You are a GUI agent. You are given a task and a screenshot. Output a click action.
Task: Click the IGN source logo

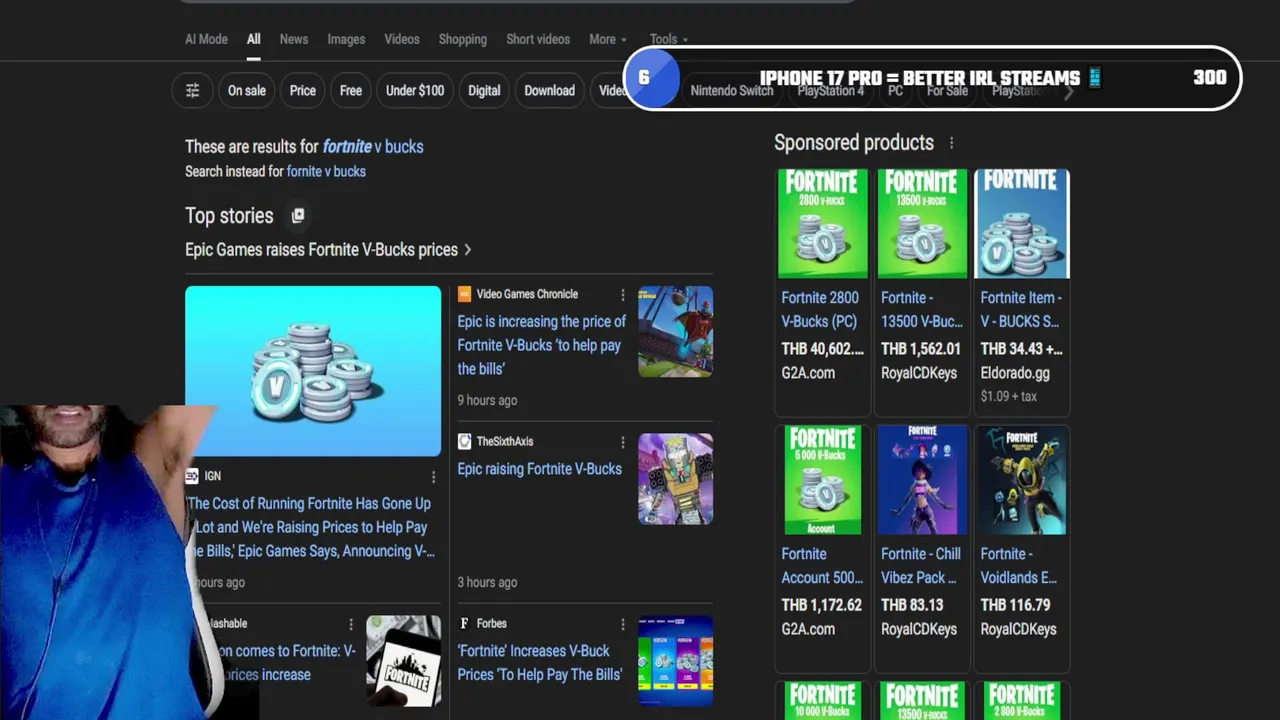tap(193, 476)
